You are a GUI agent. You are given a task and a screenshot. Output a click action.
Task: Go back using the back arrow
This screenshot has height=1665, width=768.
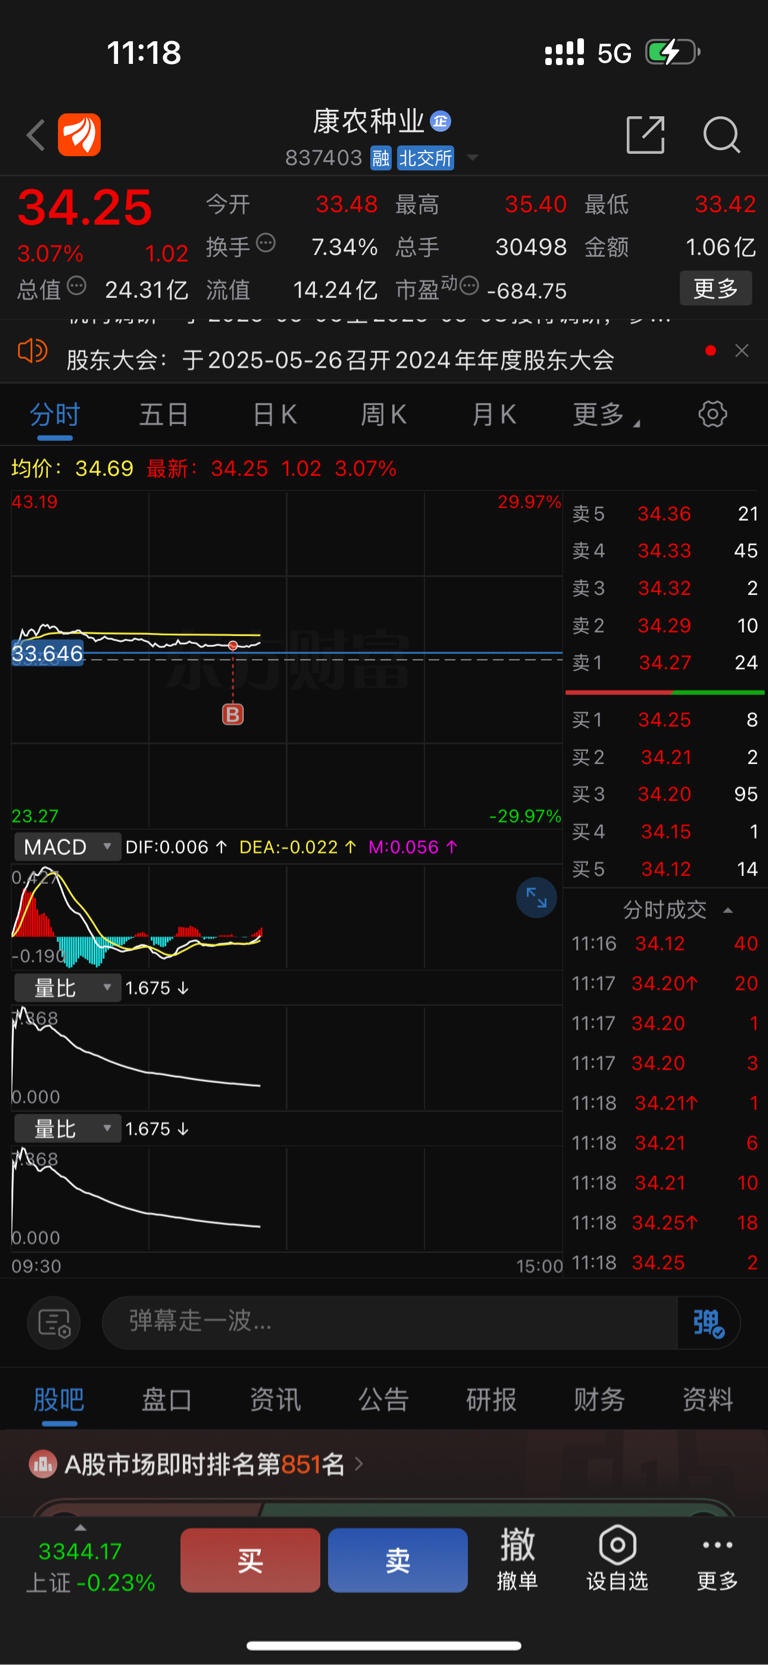[x=36, y=135]
